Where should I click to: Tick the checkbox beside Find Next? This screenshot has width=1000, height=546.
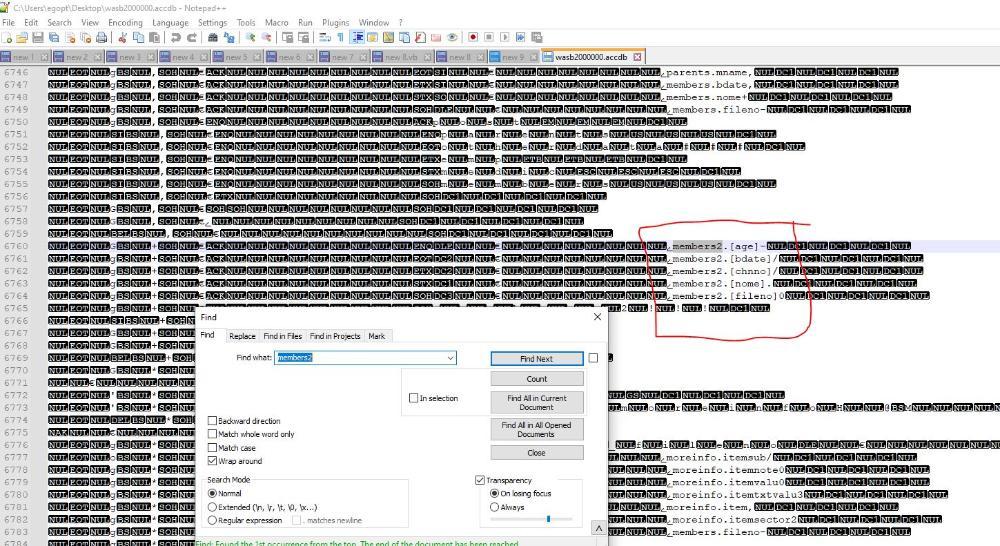pyautogui.click(x=593, y=358)
